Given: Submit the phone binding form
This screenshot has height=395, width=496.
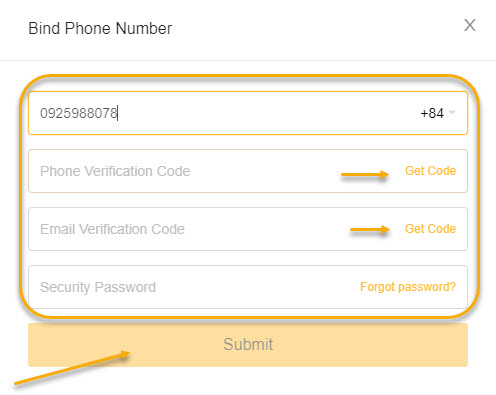Looking at the screenshot, I should [x=248, y=345].
